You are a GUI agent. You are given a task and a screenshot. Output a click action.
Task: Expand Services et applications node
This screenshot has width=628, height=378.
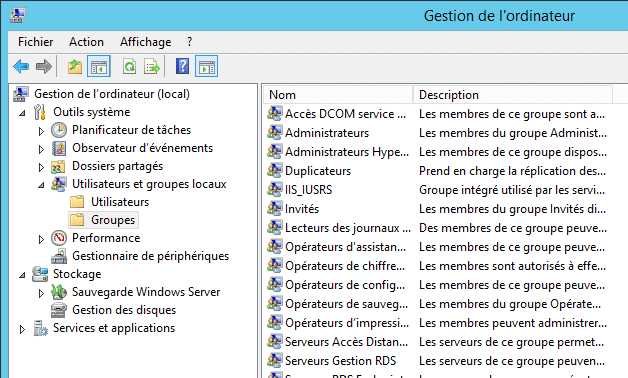[x=22, y=329]
